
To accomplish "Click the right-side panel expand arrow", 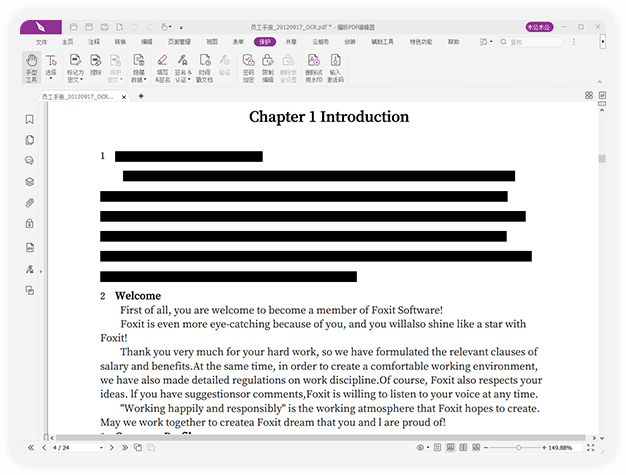I will (603, 42).
